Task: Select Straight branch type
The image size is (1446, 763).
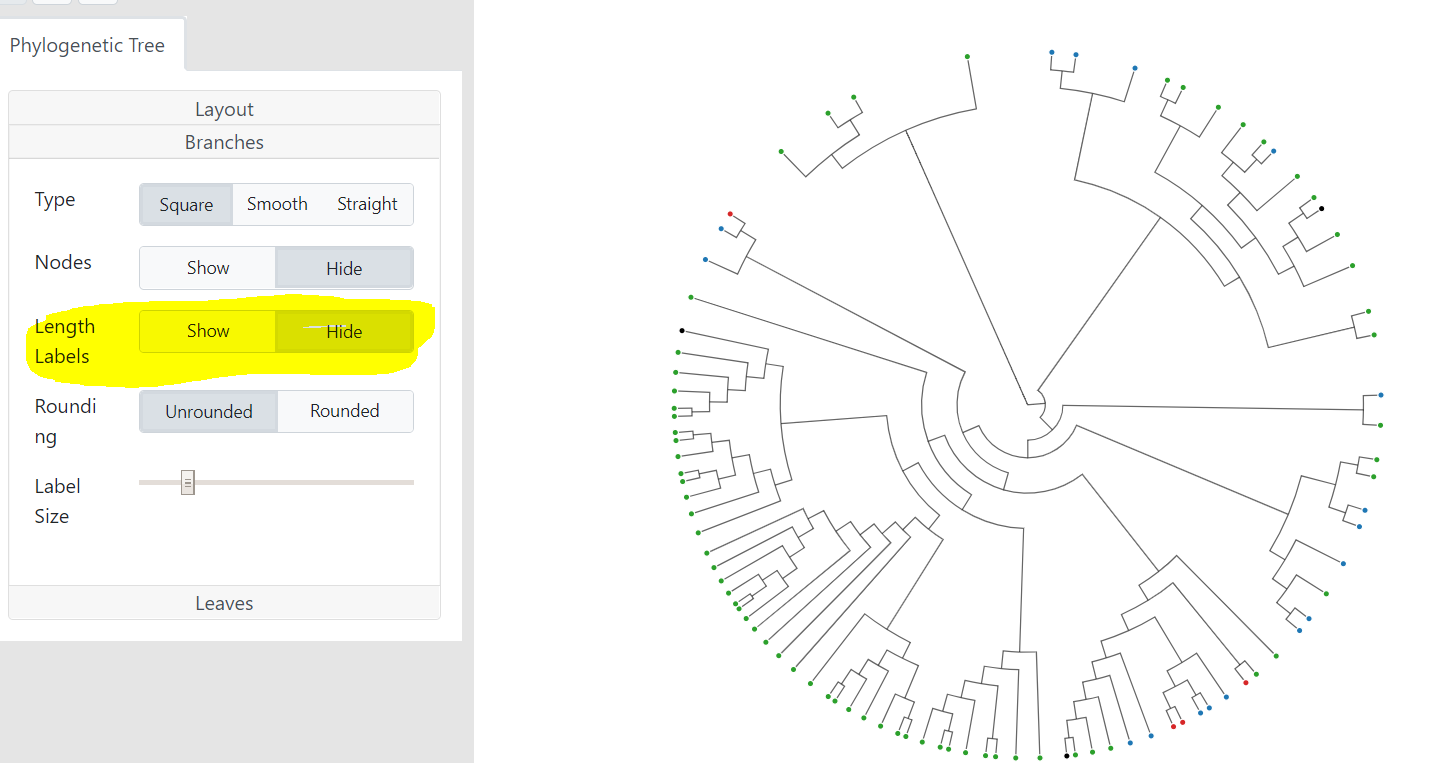Action: click(367, 204)
